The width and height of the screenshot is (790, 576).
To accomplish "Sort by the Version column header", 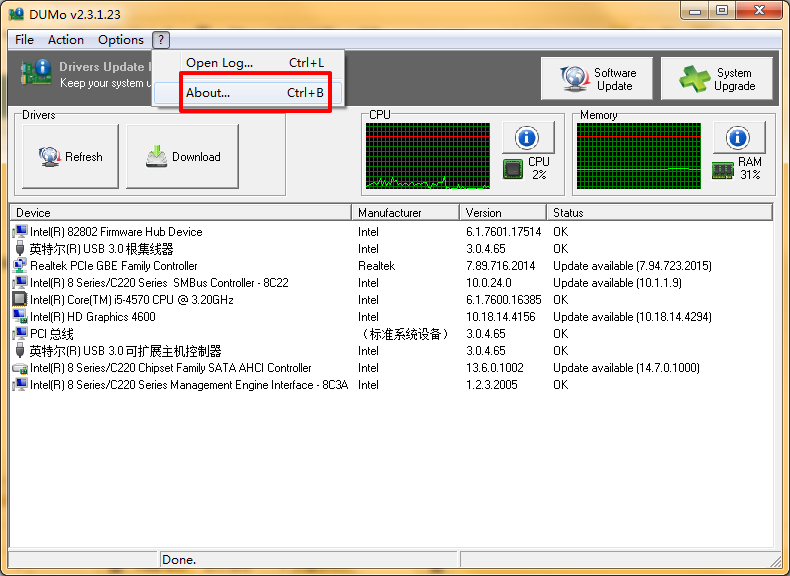I will [x=503, y=213].
